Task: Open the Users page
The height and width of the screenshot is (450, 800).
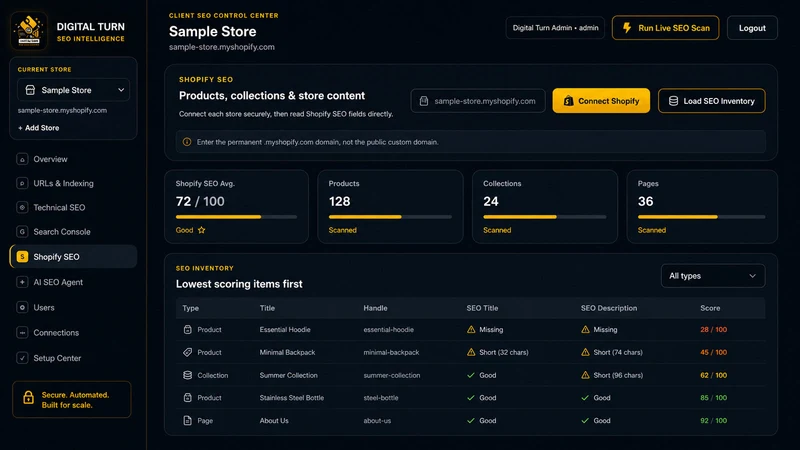Action: click(73, 308)
